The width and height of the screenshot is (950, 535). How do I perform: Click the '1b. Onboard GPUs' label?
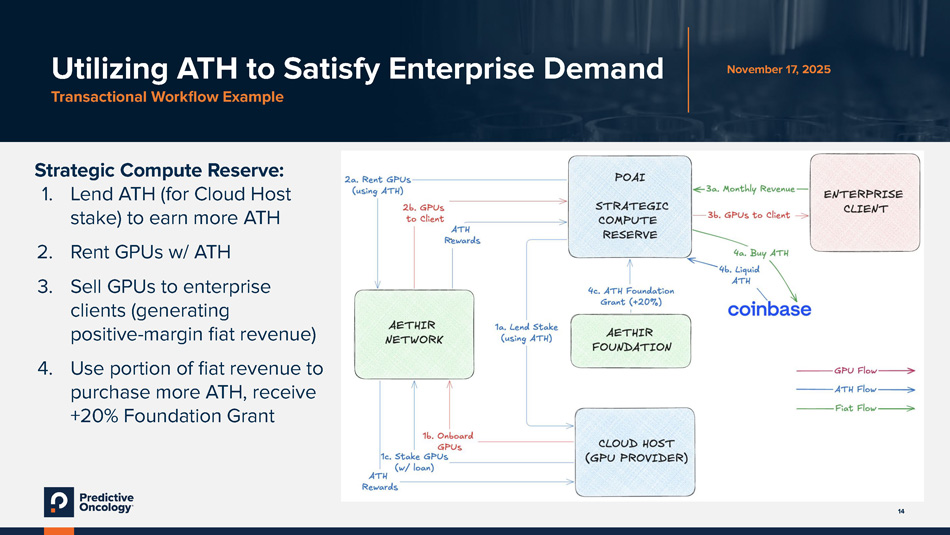coord(447,441)
